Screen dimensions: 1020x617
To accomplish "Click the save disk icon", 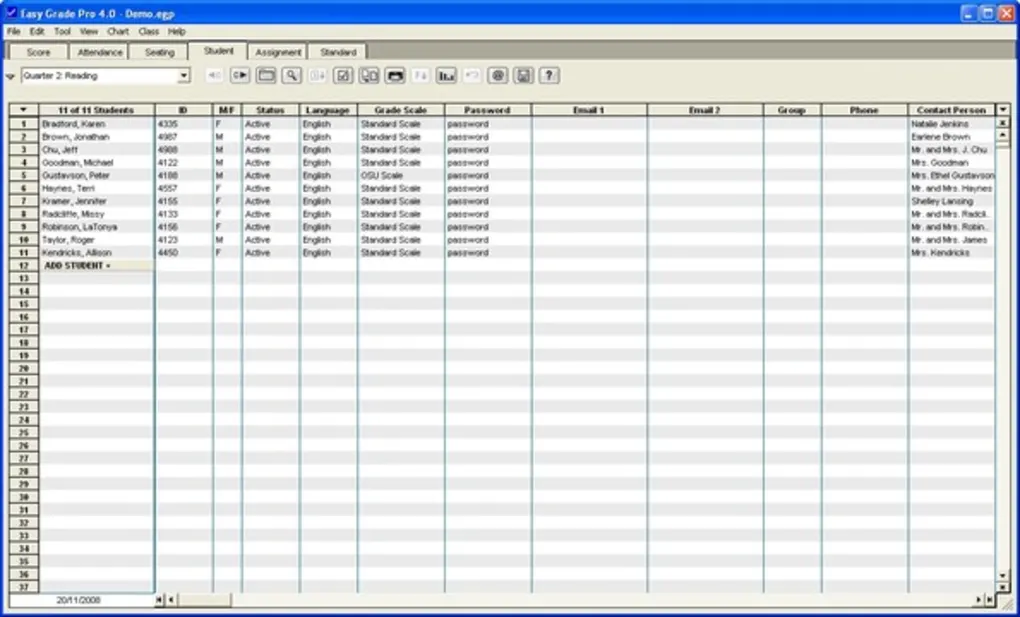I will 523,76.
